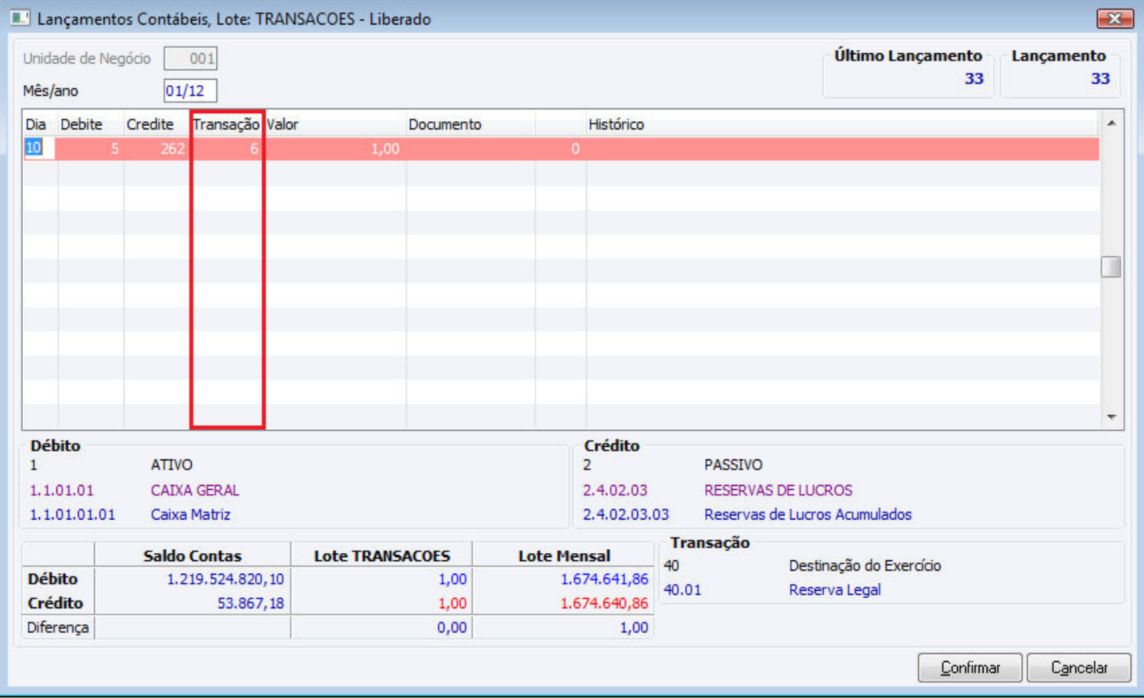The height and width of the screenshot is (698, 1144).
Task: Close the Lançamentos Contábeis window
Action: [x=1114, y=18]
